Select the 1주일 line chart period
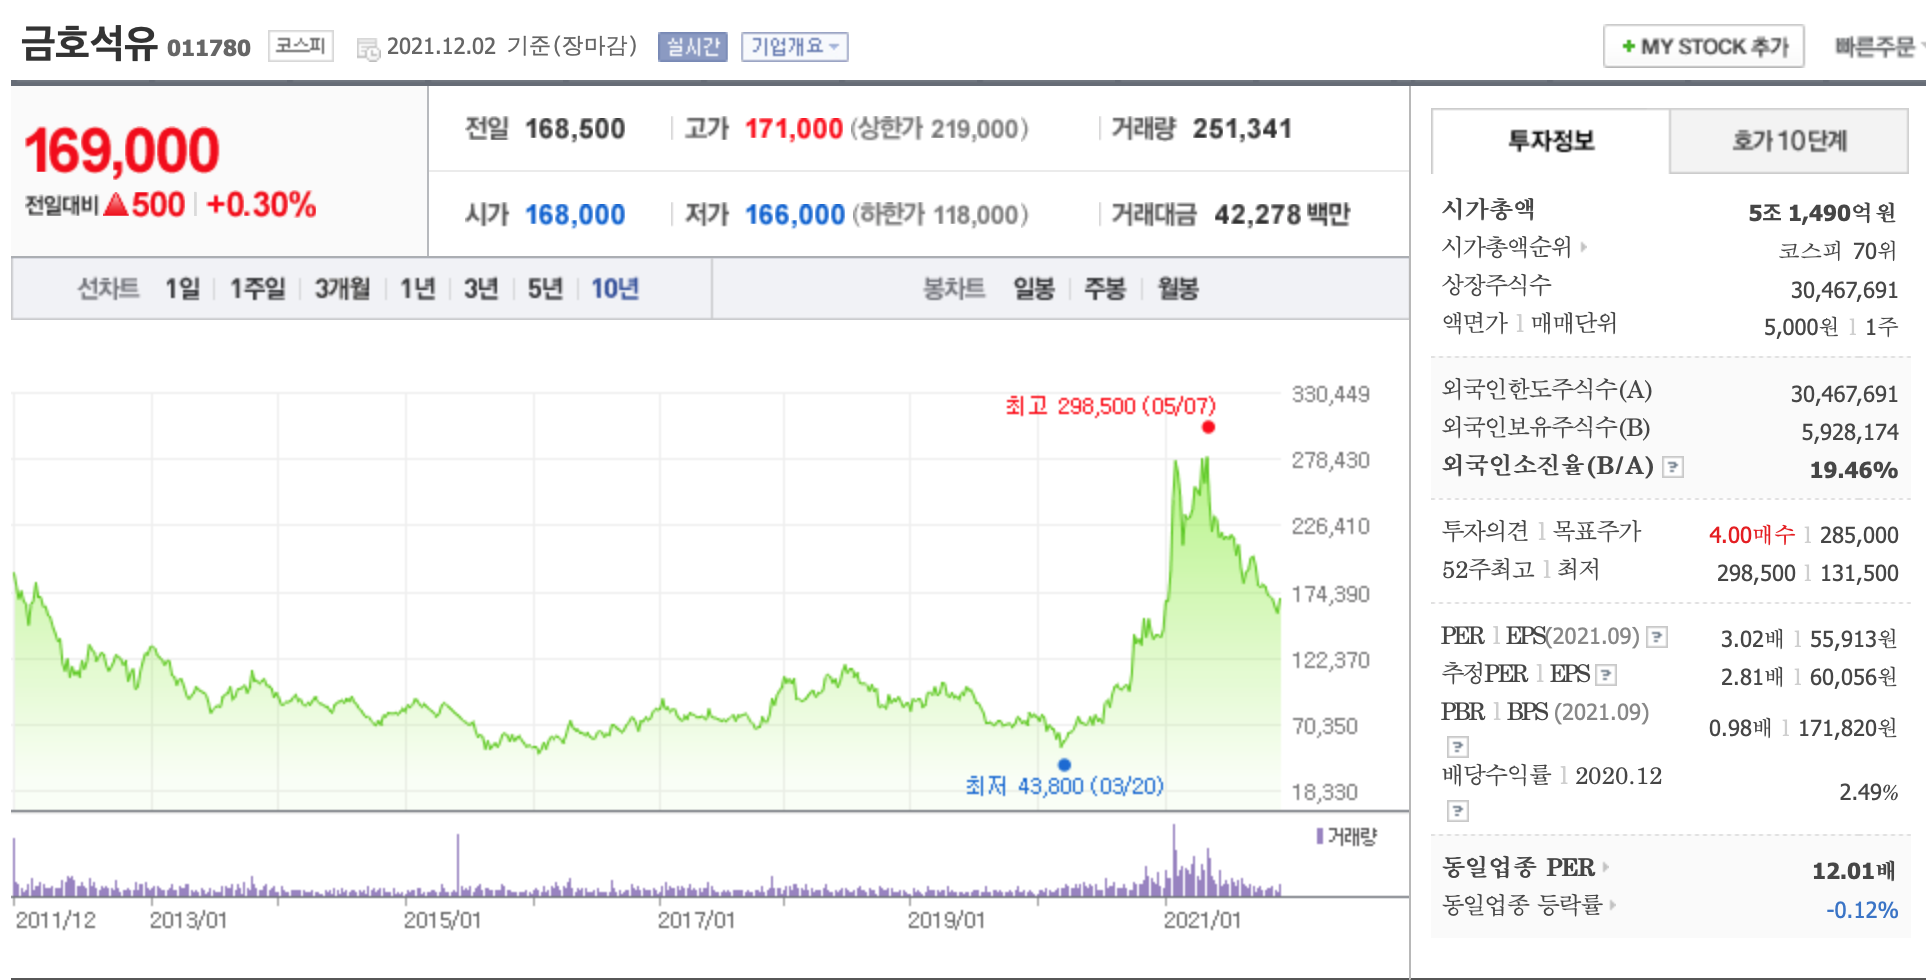 click(258, 289)
